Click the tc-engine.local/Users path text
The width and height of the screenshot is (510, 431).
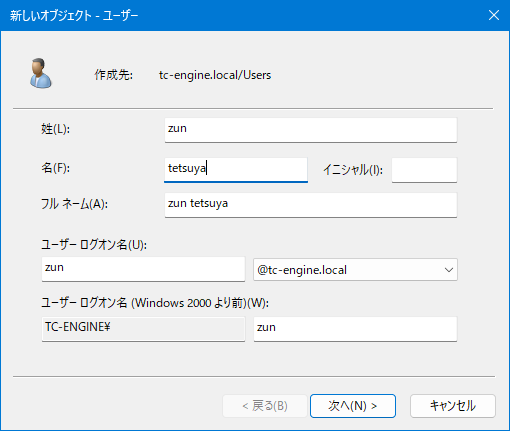coord(215,75)
